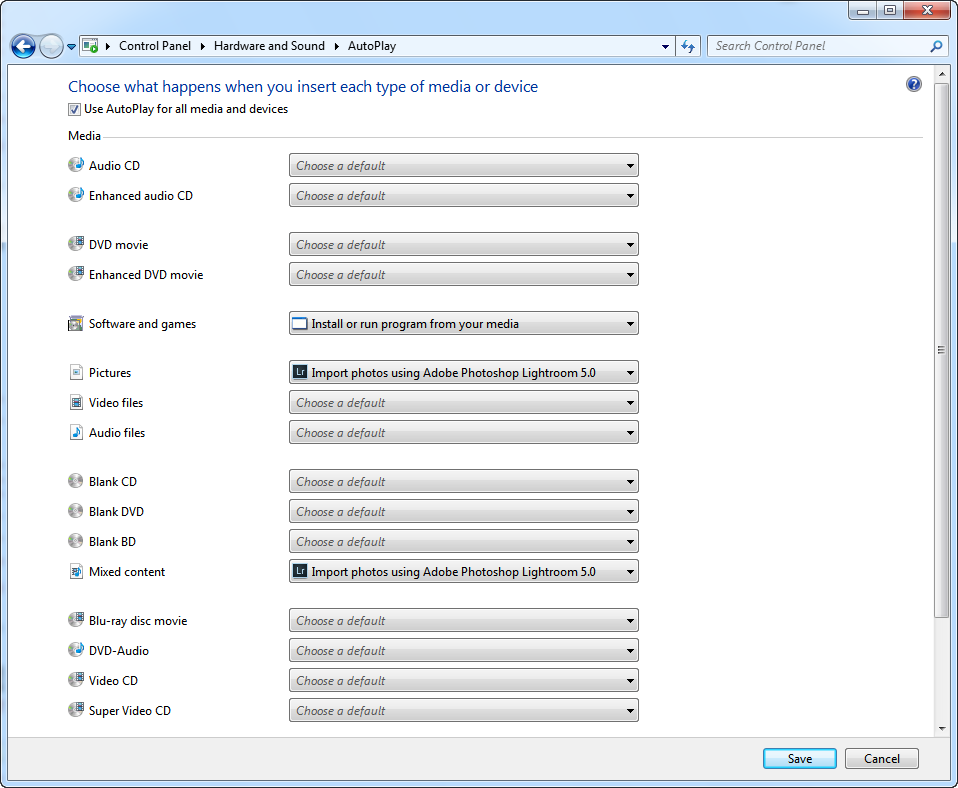Screen dimensions: 958x788
Task: Click the Mixed content icon
Action: 76,572
